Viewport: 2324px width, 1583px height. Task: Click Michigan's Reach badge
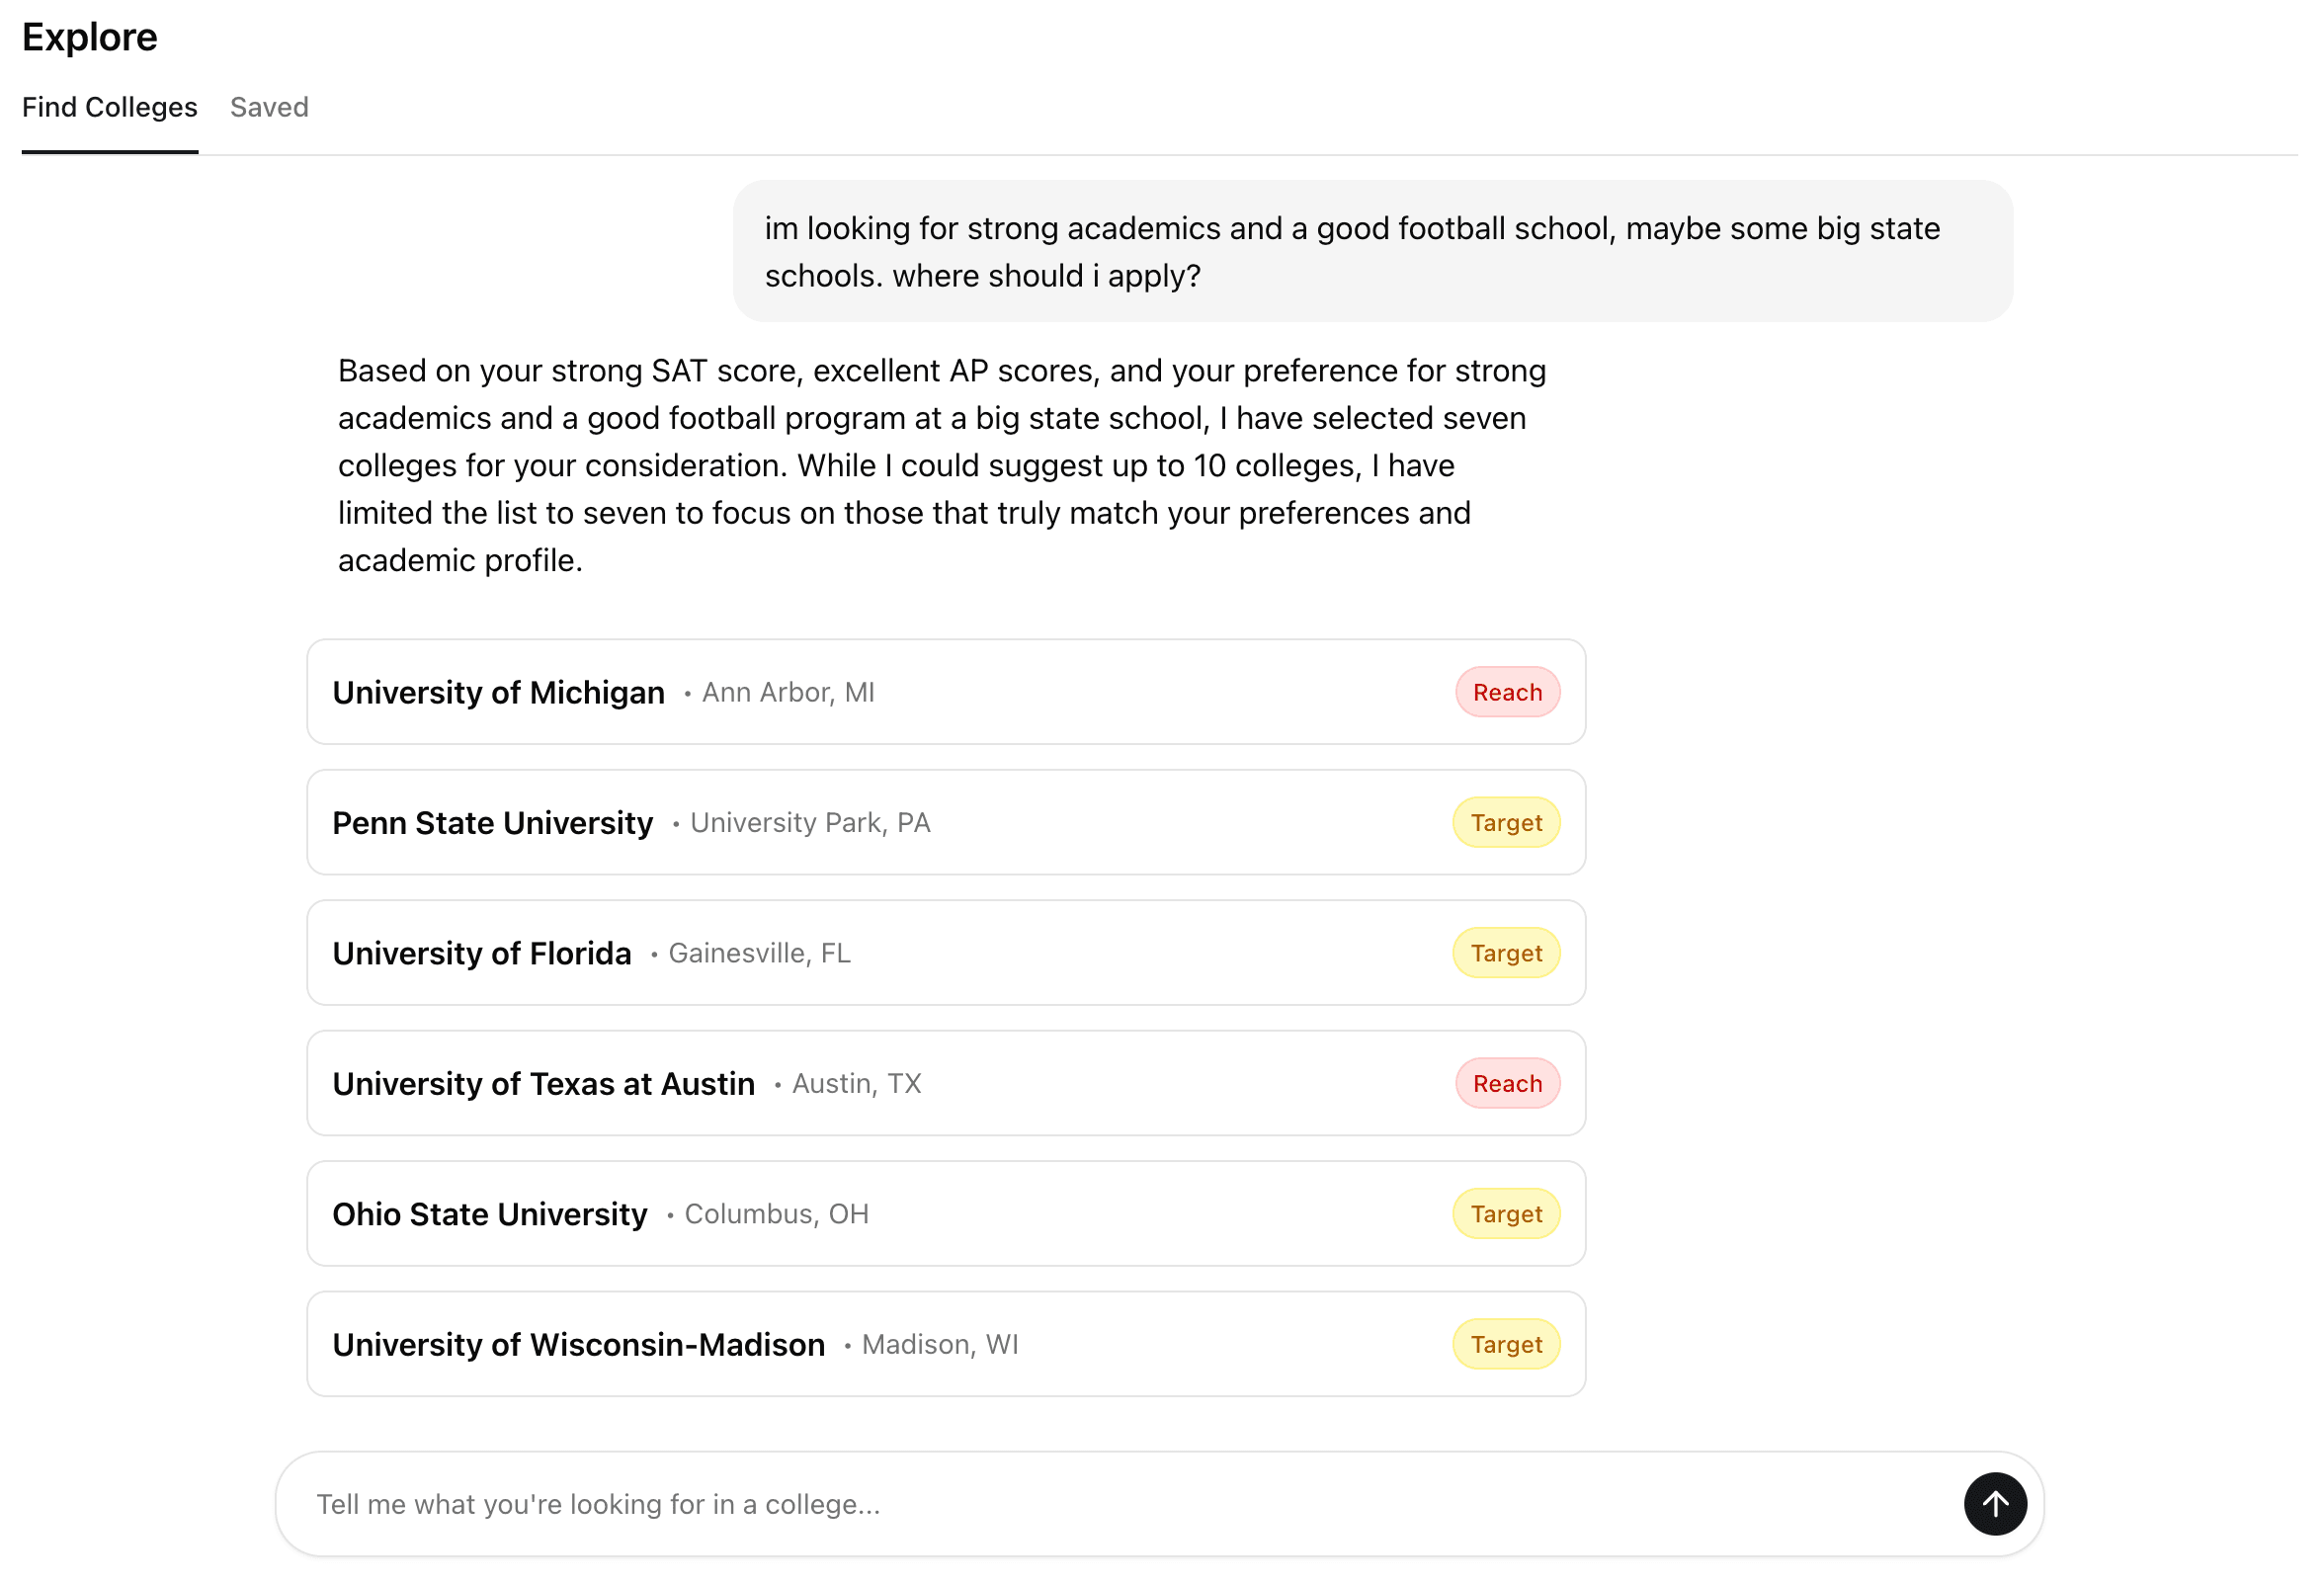coord(1506,692)
